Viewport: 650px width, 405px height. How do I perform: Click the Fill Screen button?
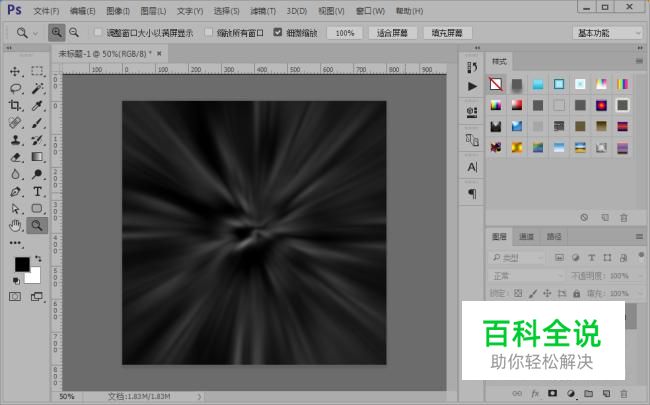(x=447, y=33)
